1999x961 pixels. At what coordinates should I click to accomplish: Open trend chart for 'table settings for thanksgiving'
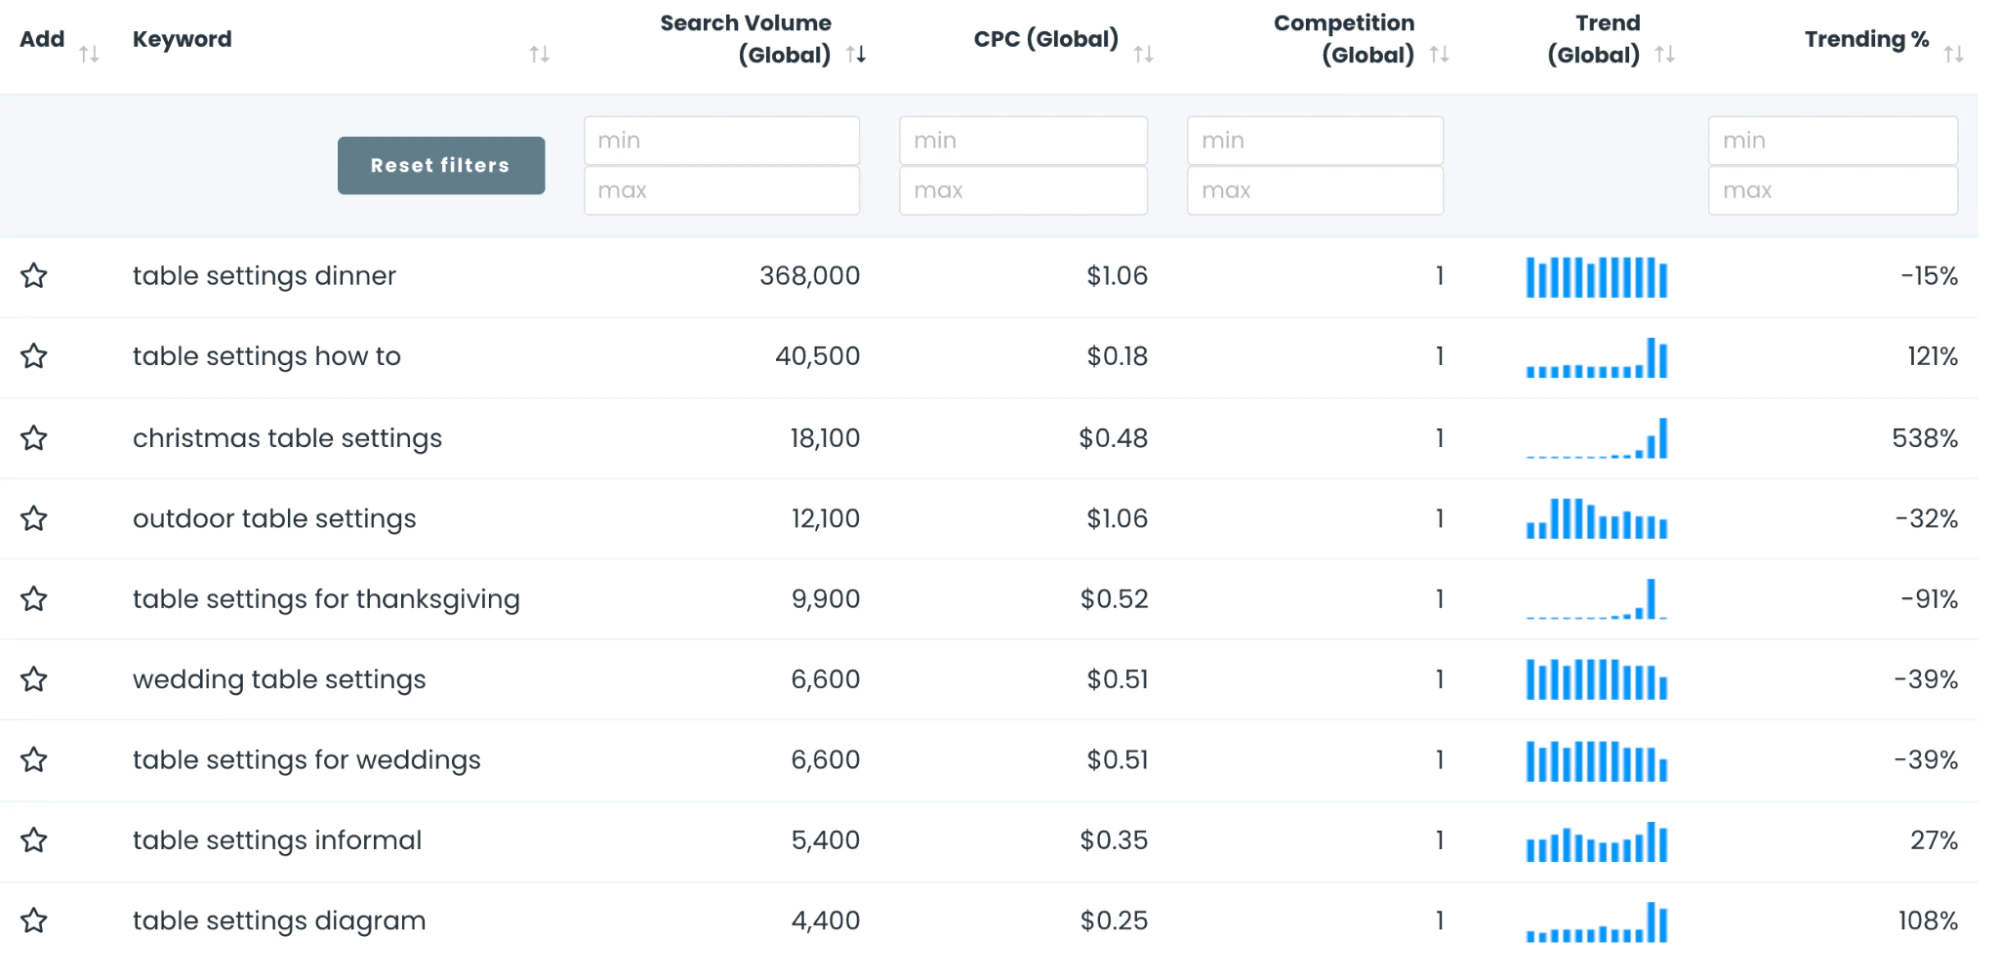(1596, 599)
